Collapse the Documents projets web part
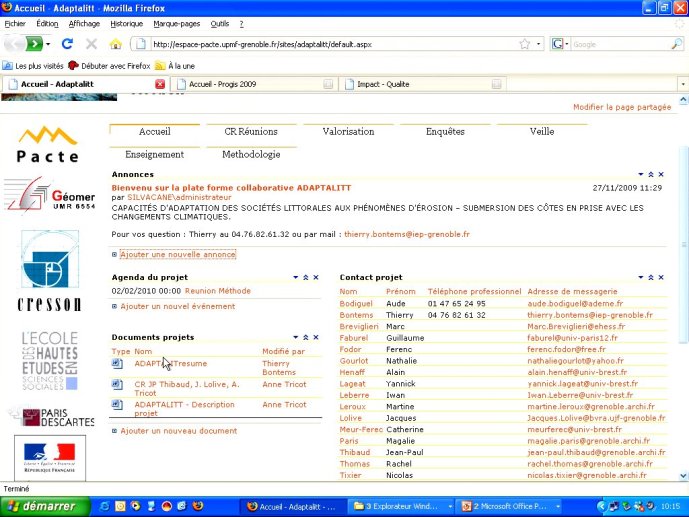 pos(306,337)
